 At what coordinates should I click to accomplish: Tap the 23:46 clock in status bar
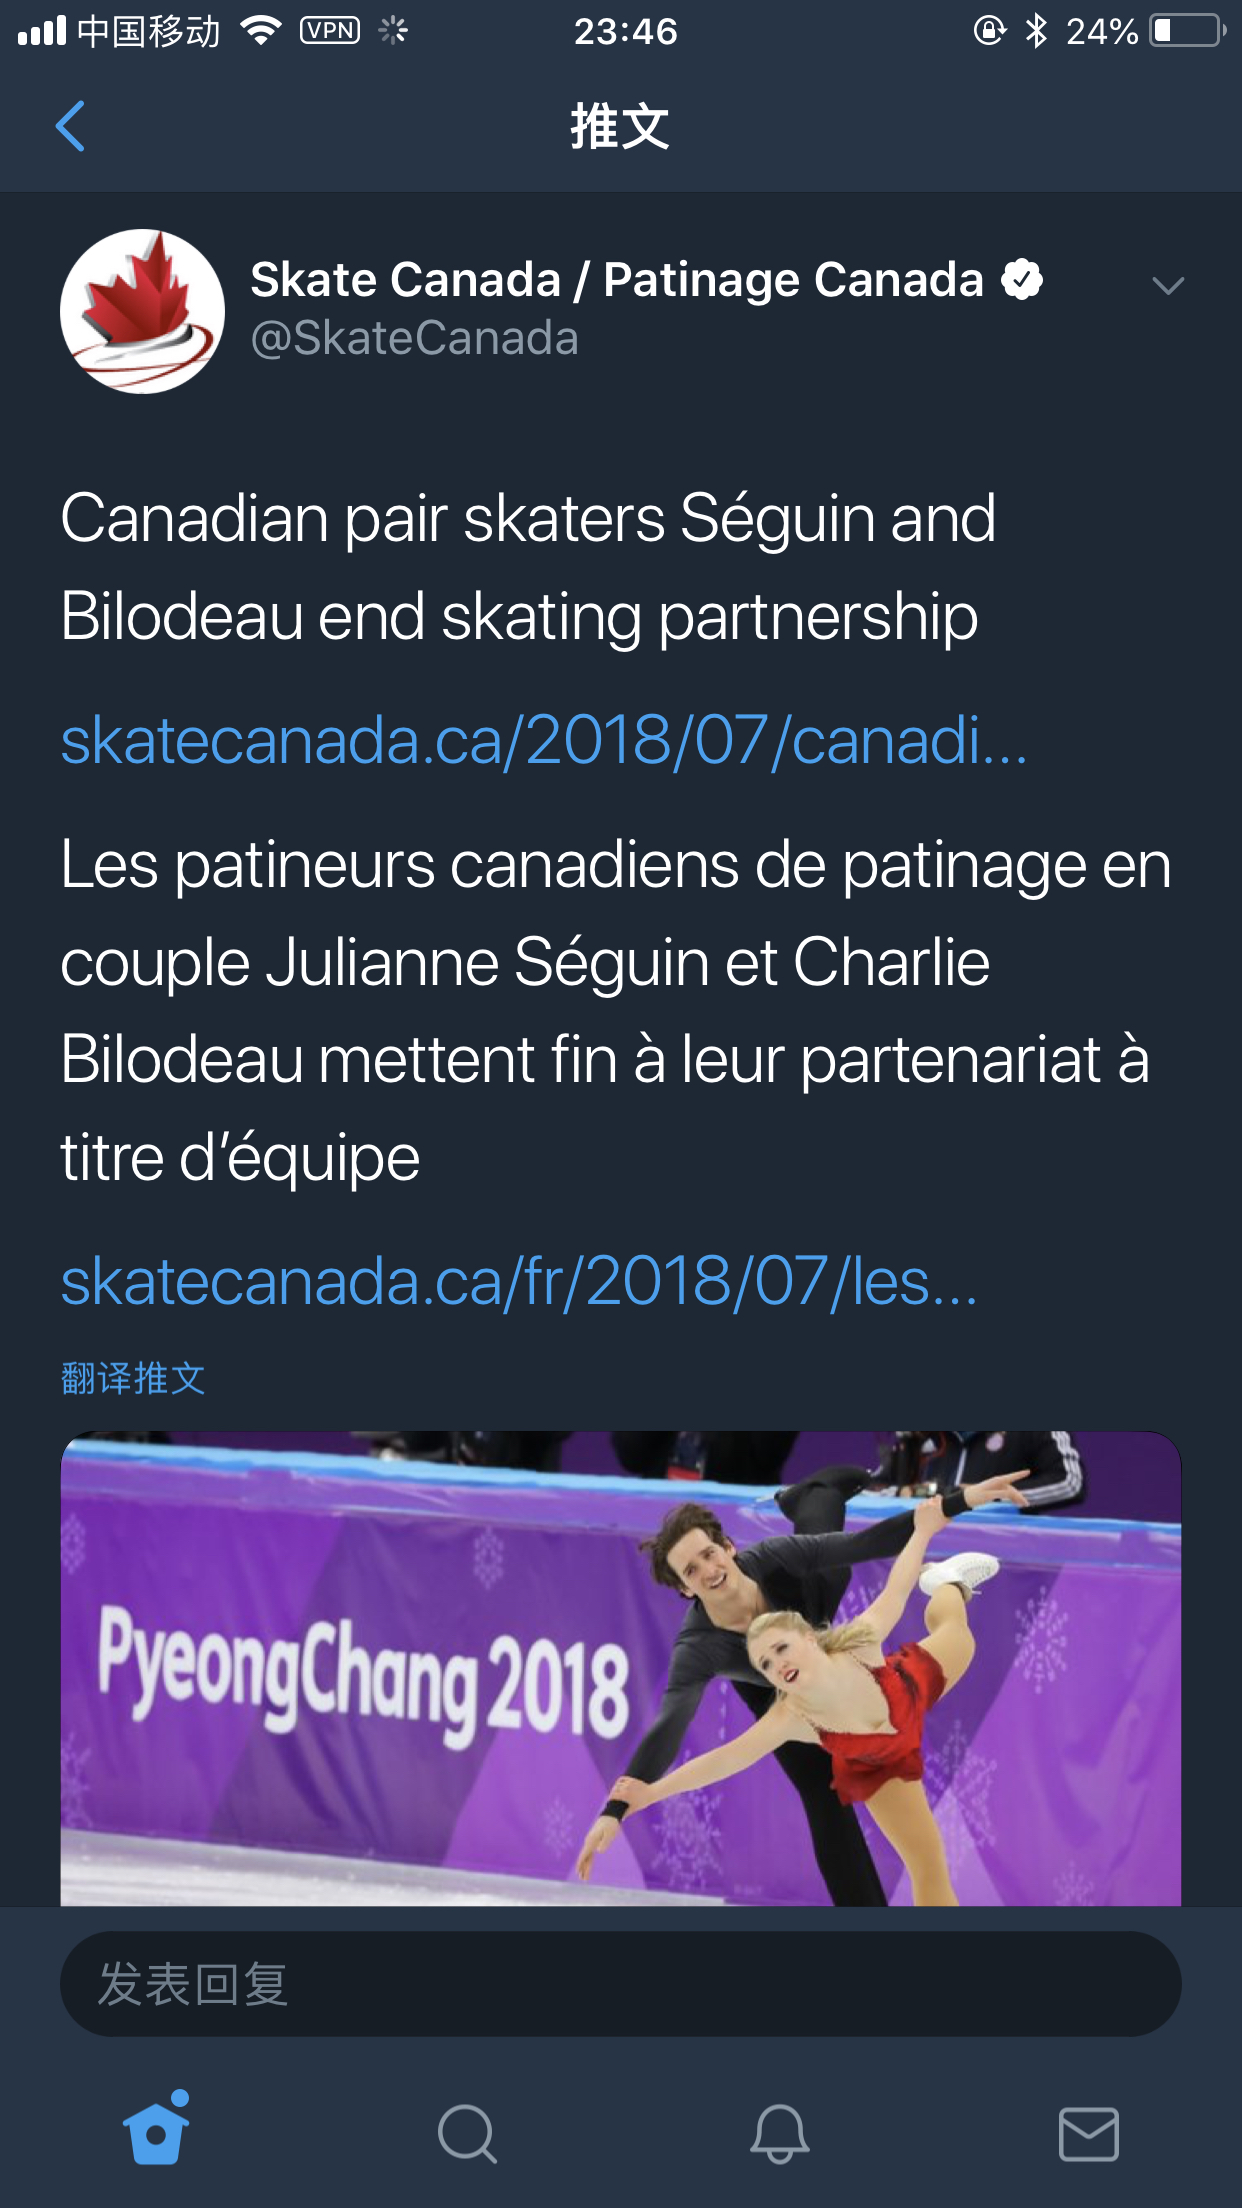[625, 31]
